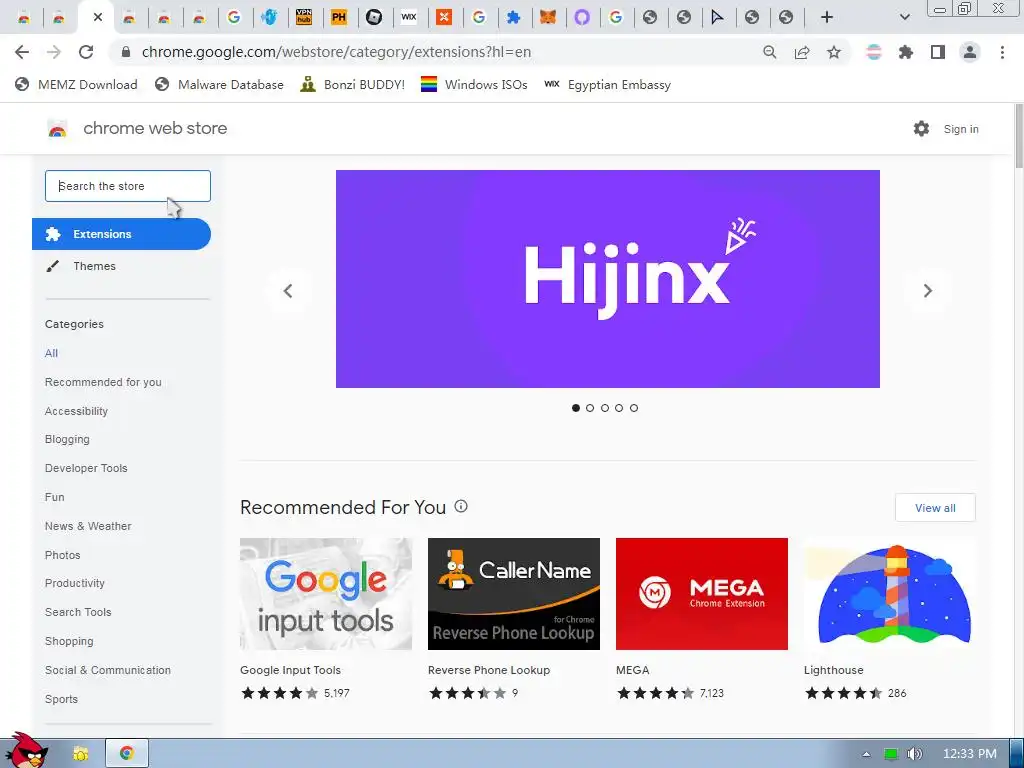Screen dimensions: 1024x768
Task: Open the Lighthouse extension card
Action: pos(889,618)
